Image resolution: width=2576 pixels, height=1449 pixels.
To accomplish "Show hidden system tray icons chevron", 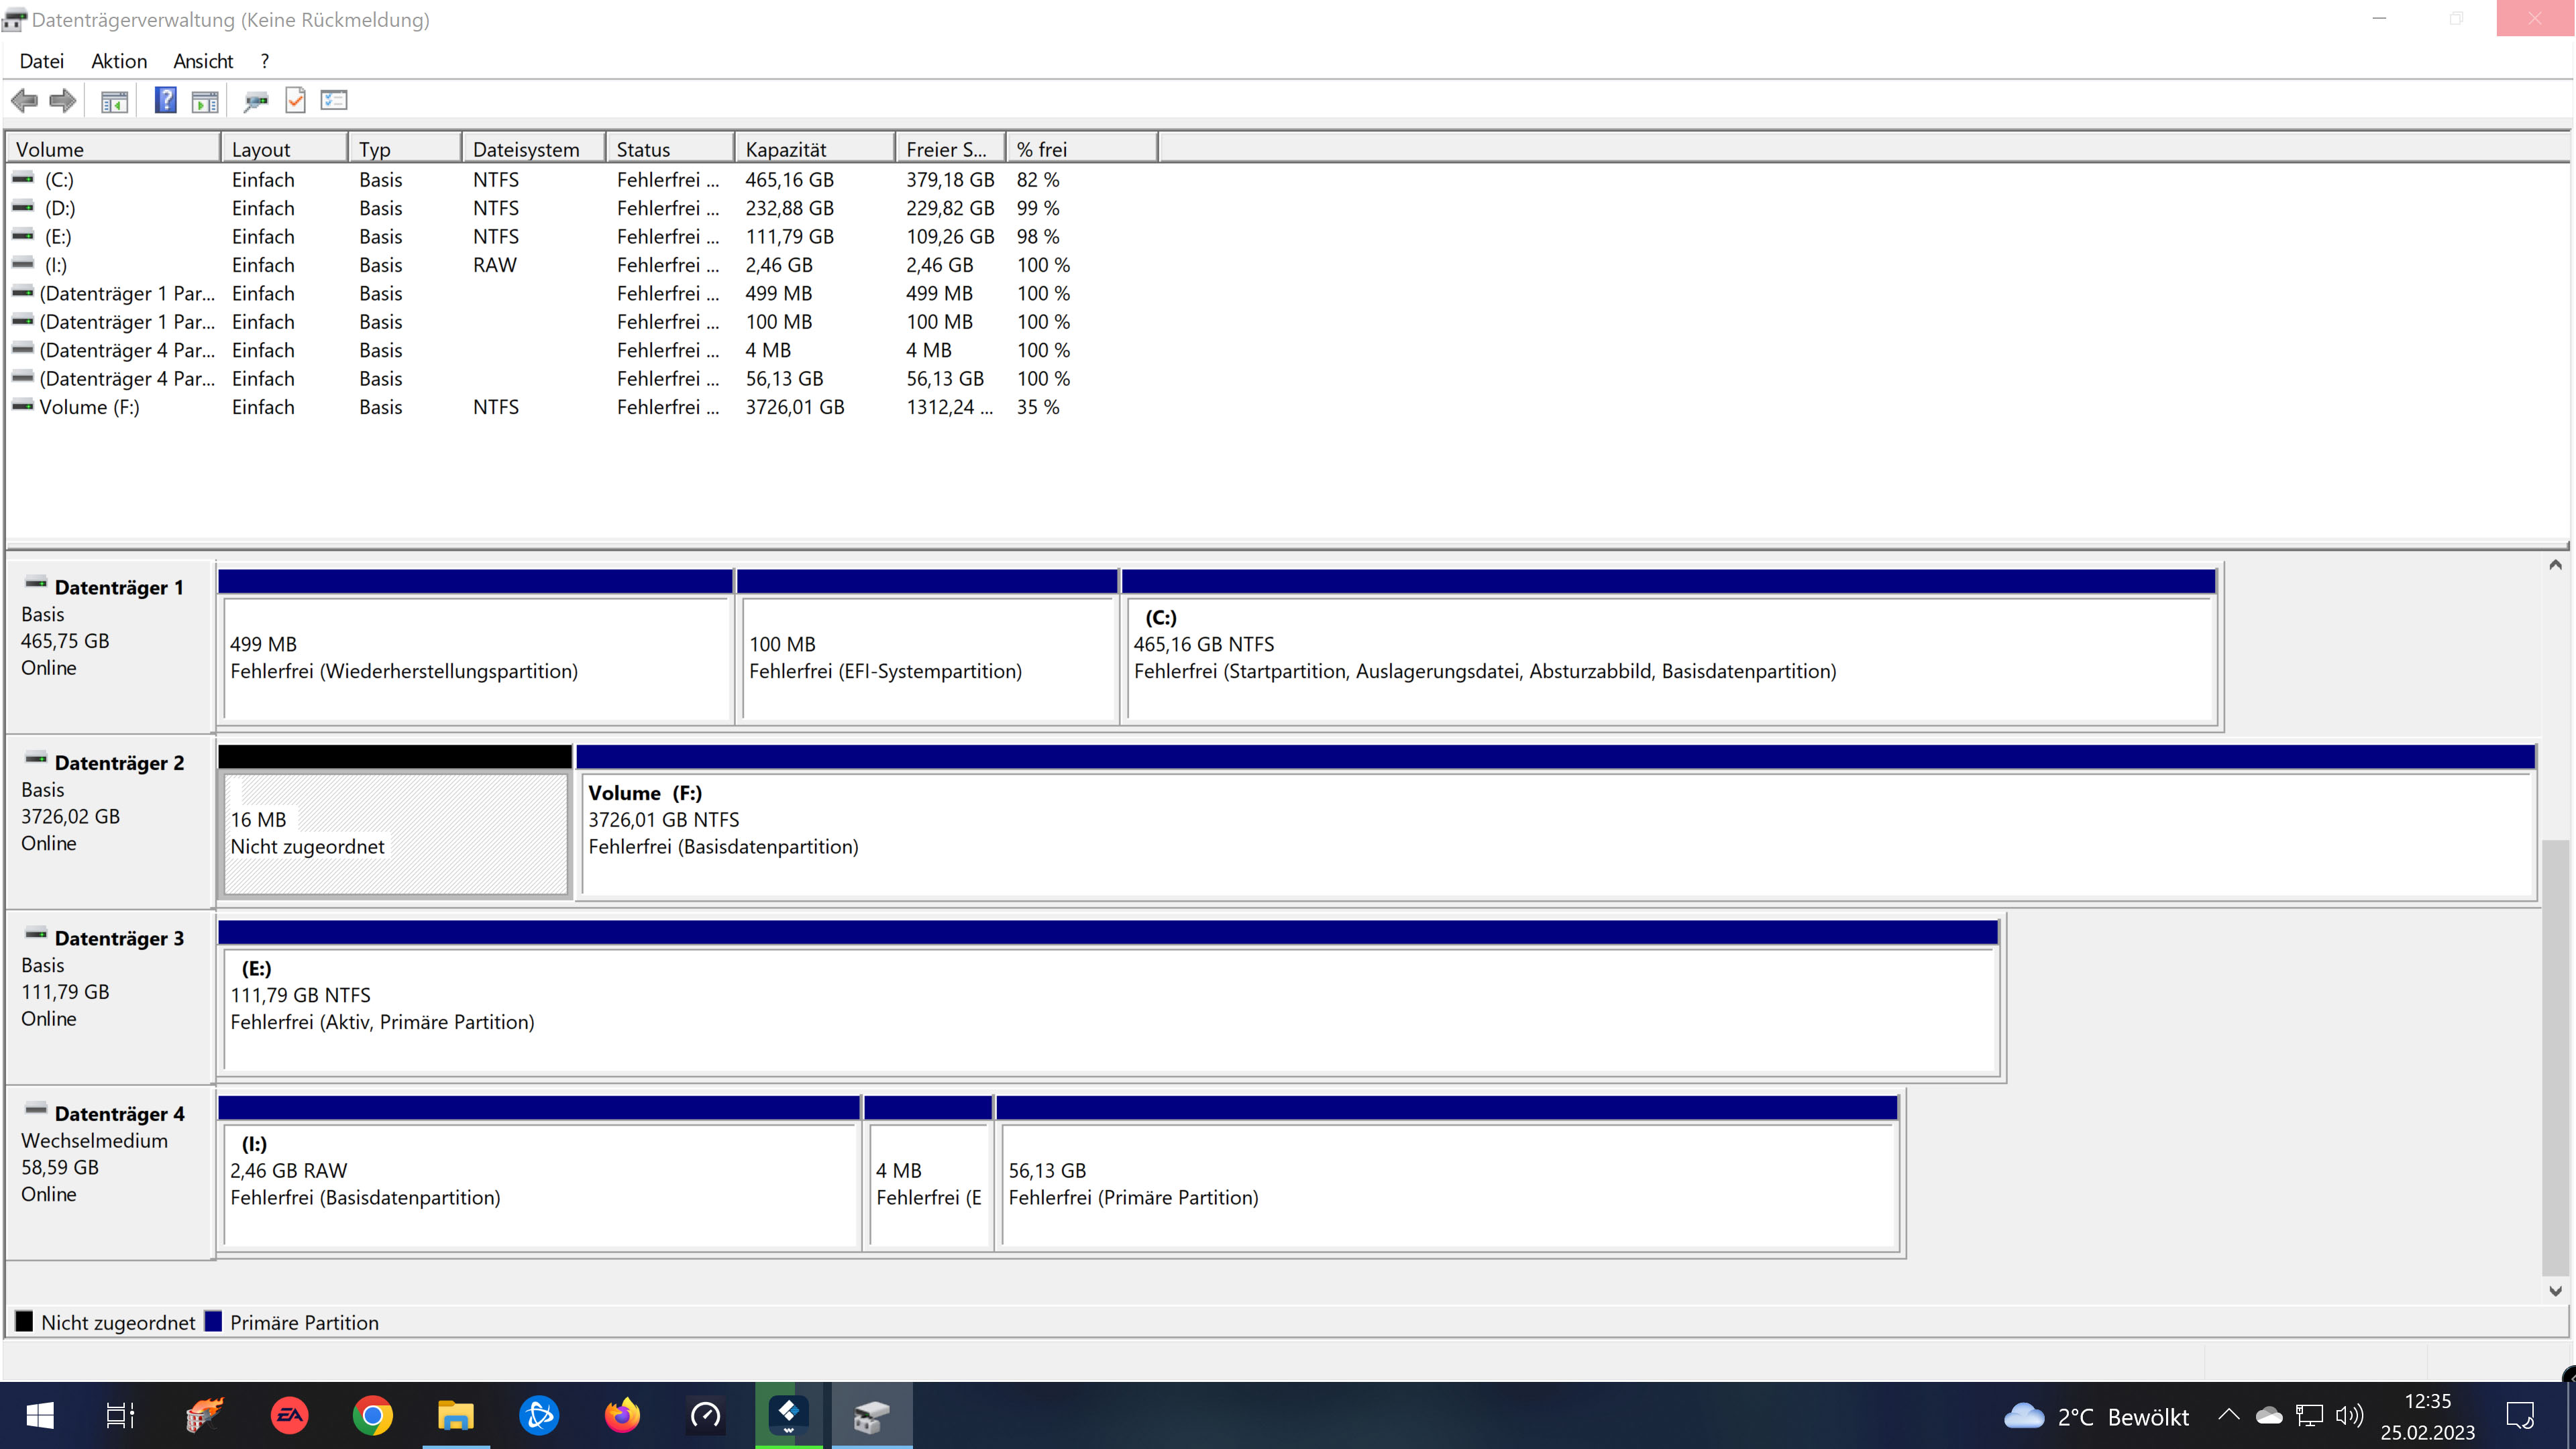I will 2228,1416.
